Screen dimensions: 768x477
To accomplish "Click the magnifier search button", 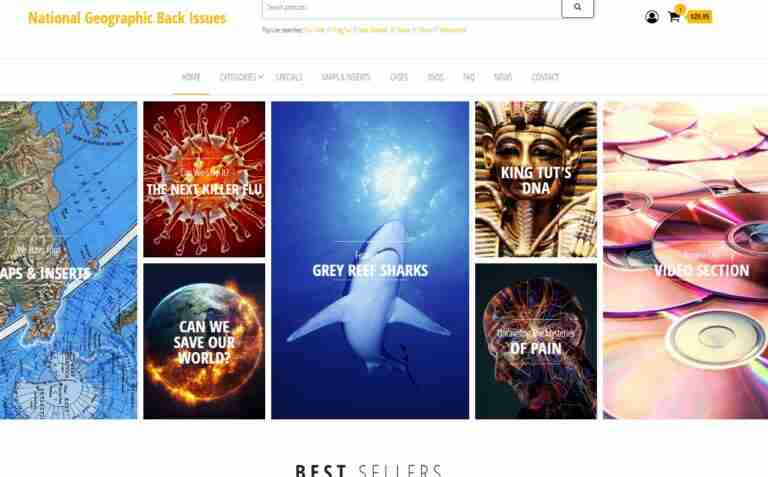I will (x=577, y=7).
